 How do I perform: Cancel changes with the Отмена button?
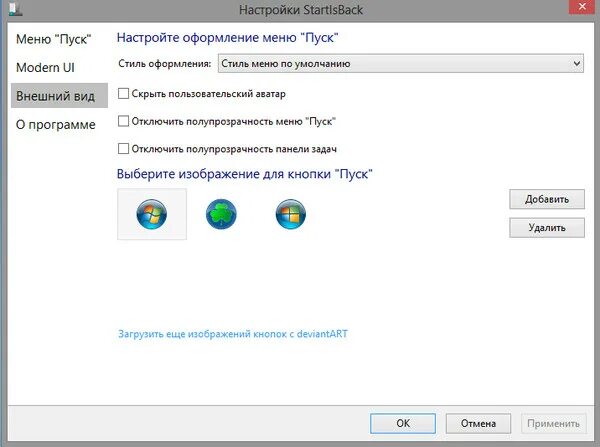point(478,423)
